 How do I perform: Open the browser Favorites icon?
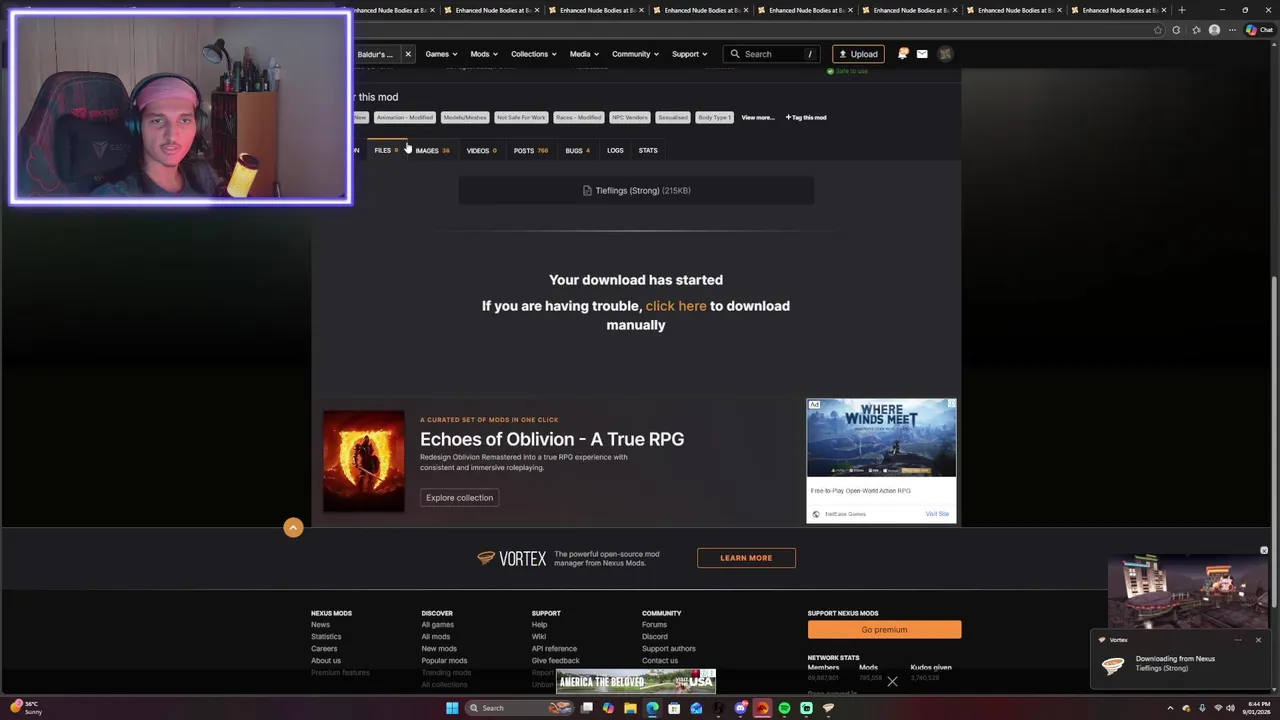click(x=1196, y=30)
